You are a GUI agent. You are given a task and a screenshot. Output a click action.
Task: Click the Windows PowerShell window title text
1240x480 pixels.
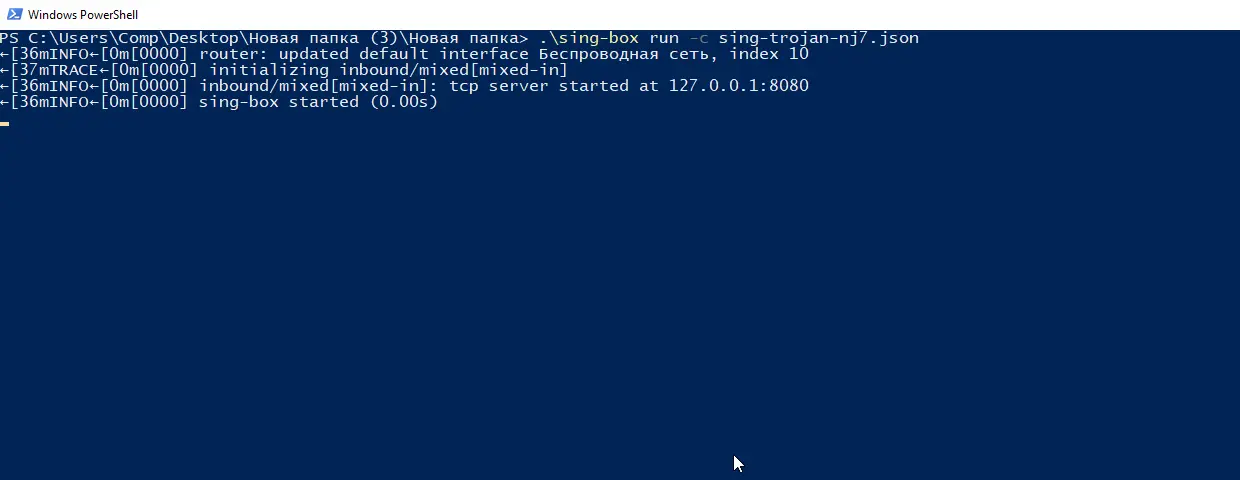point(82,15)
